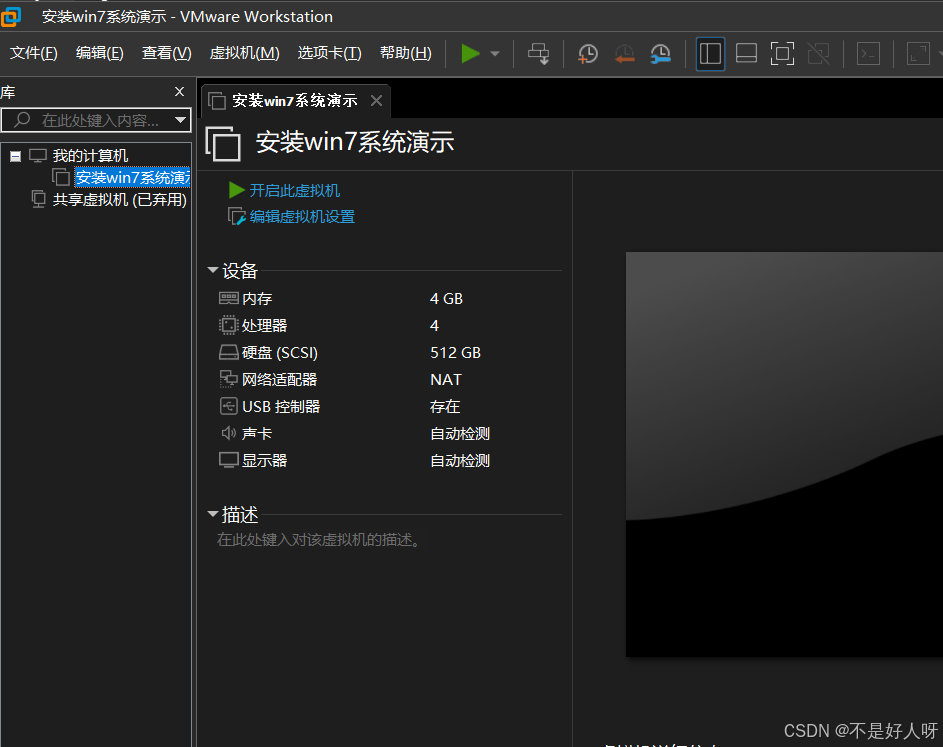The height and width of the screenshot is (747, 943).
Task: Open the 查看(V) menu
Action: (x=167, y=53)
